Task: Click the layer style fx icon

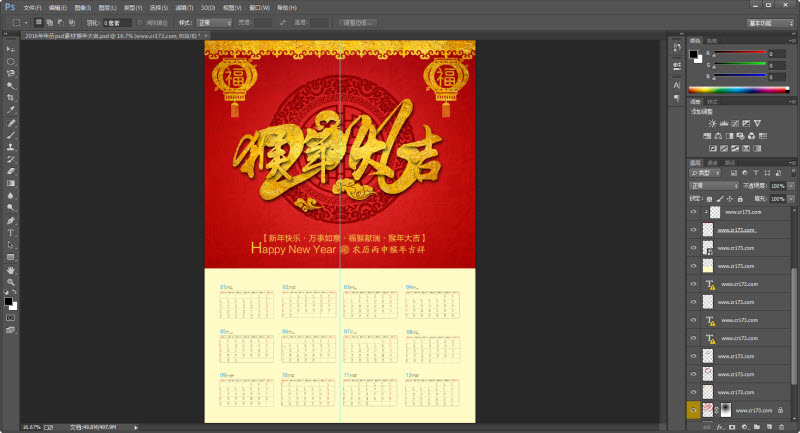Action: coord(720,427)
